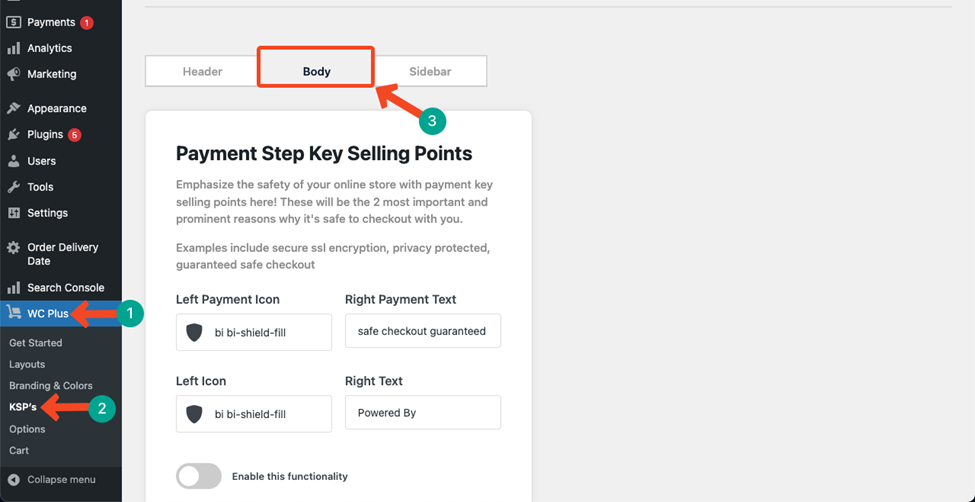The image size is (975, 502).
Task: Open the Layouts submenu page
Action: click(x=27, y=365)
